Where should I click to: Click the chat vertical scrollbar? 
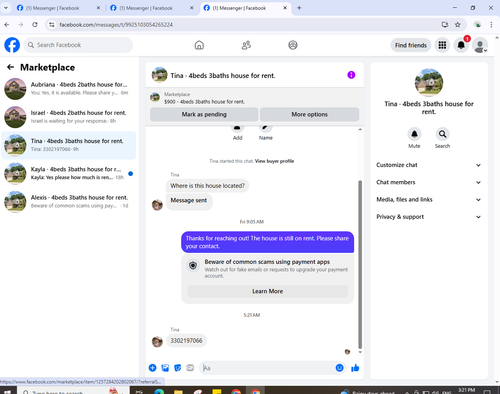[x=360, y=265]
